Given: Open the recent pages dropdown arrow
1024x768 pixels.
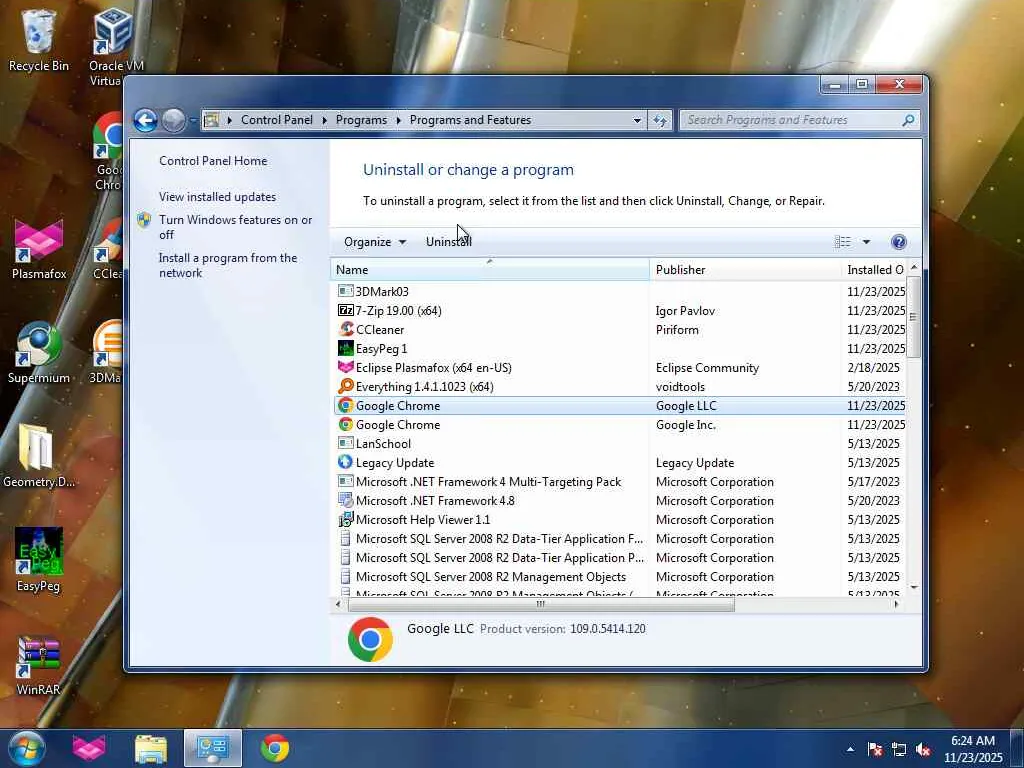Looking at the screenshot, I should click(193, 120).
